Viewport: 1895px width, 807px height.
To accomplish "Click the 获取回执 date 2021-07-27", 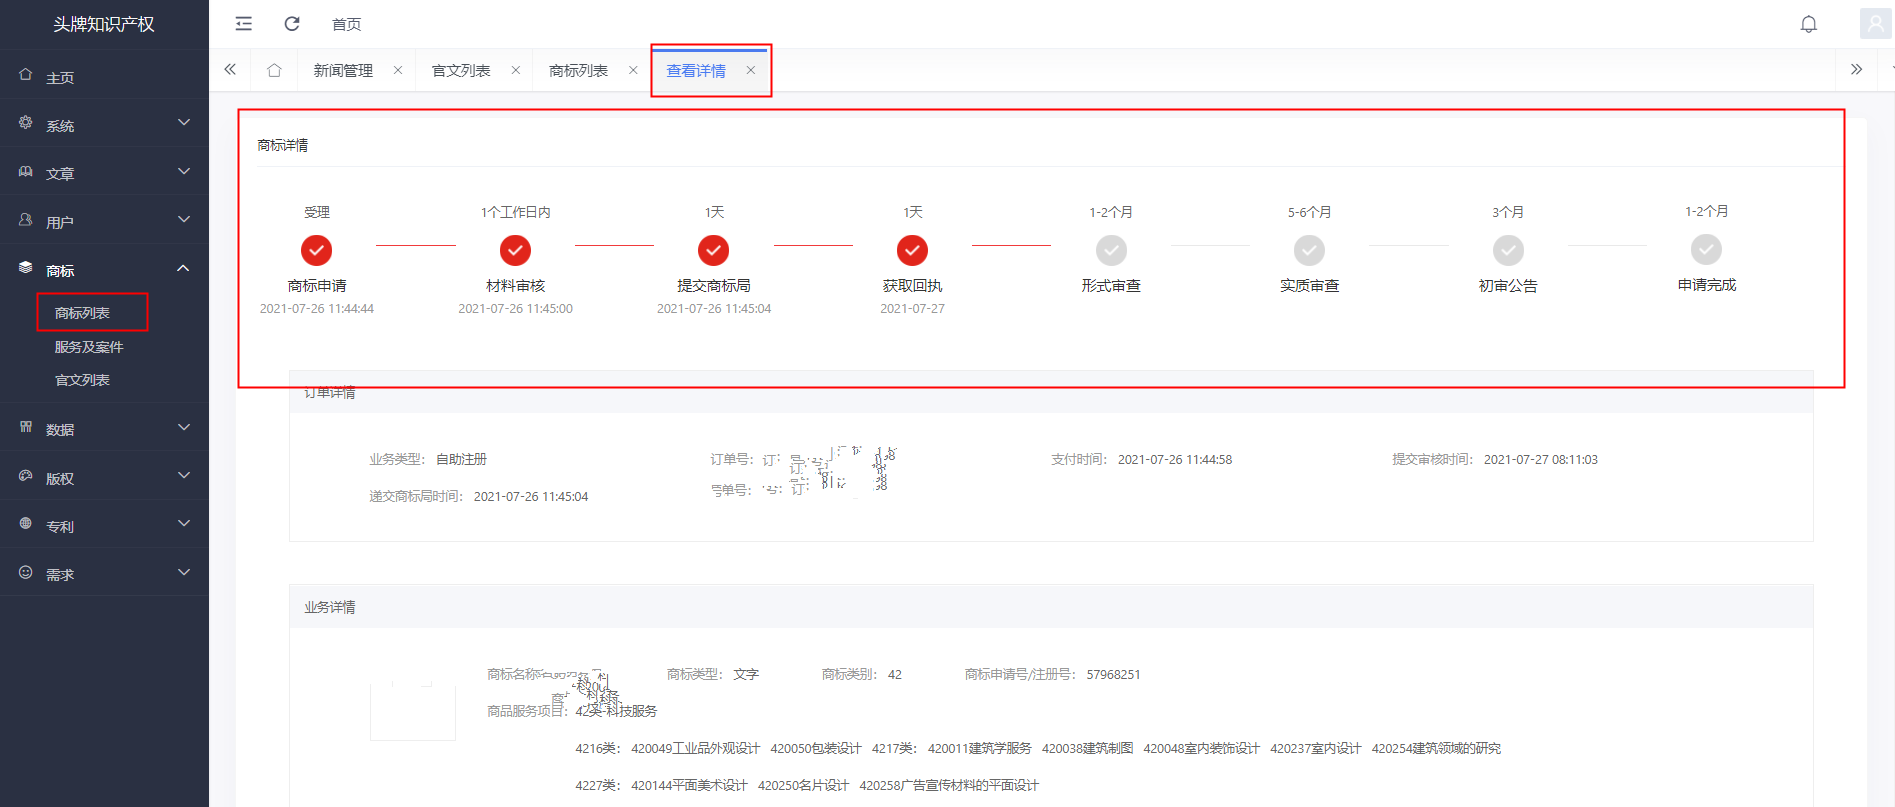I will tap(912, 309).
